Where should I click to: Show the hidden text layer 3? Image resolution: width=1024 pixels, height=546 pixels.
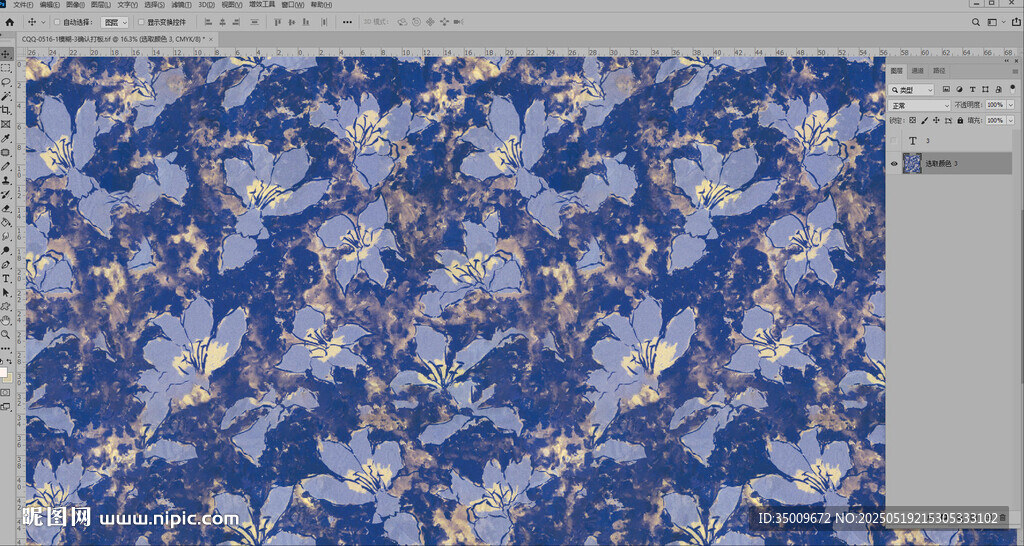coord(894,140)
